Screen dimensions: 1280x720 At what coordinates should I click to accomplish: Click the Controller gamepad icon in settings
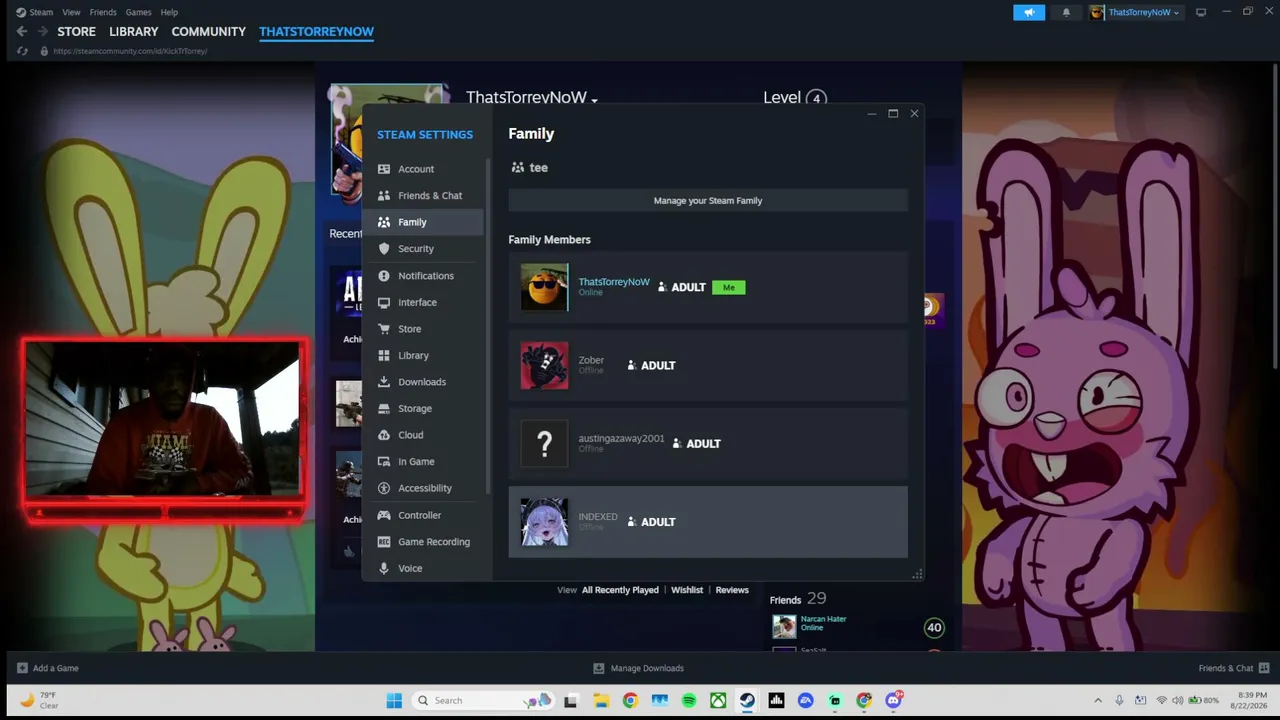point(384,515)
